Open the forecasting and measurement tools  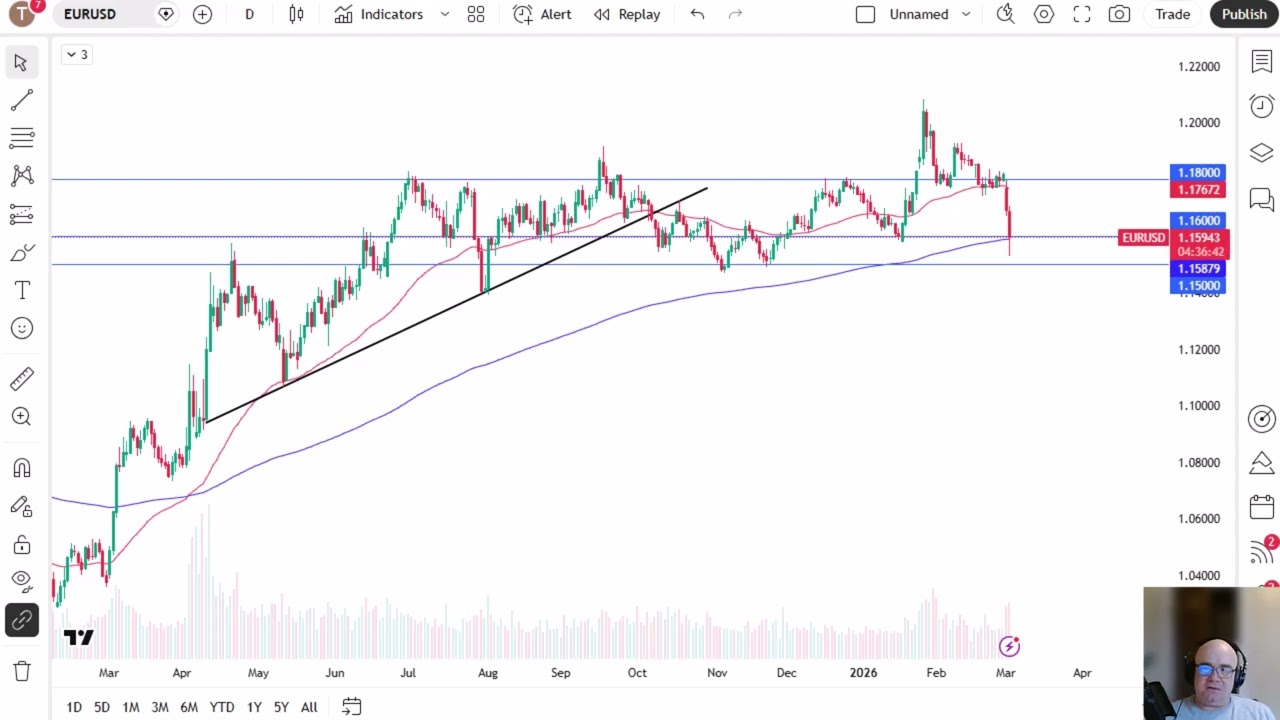(x=21, y=214)
